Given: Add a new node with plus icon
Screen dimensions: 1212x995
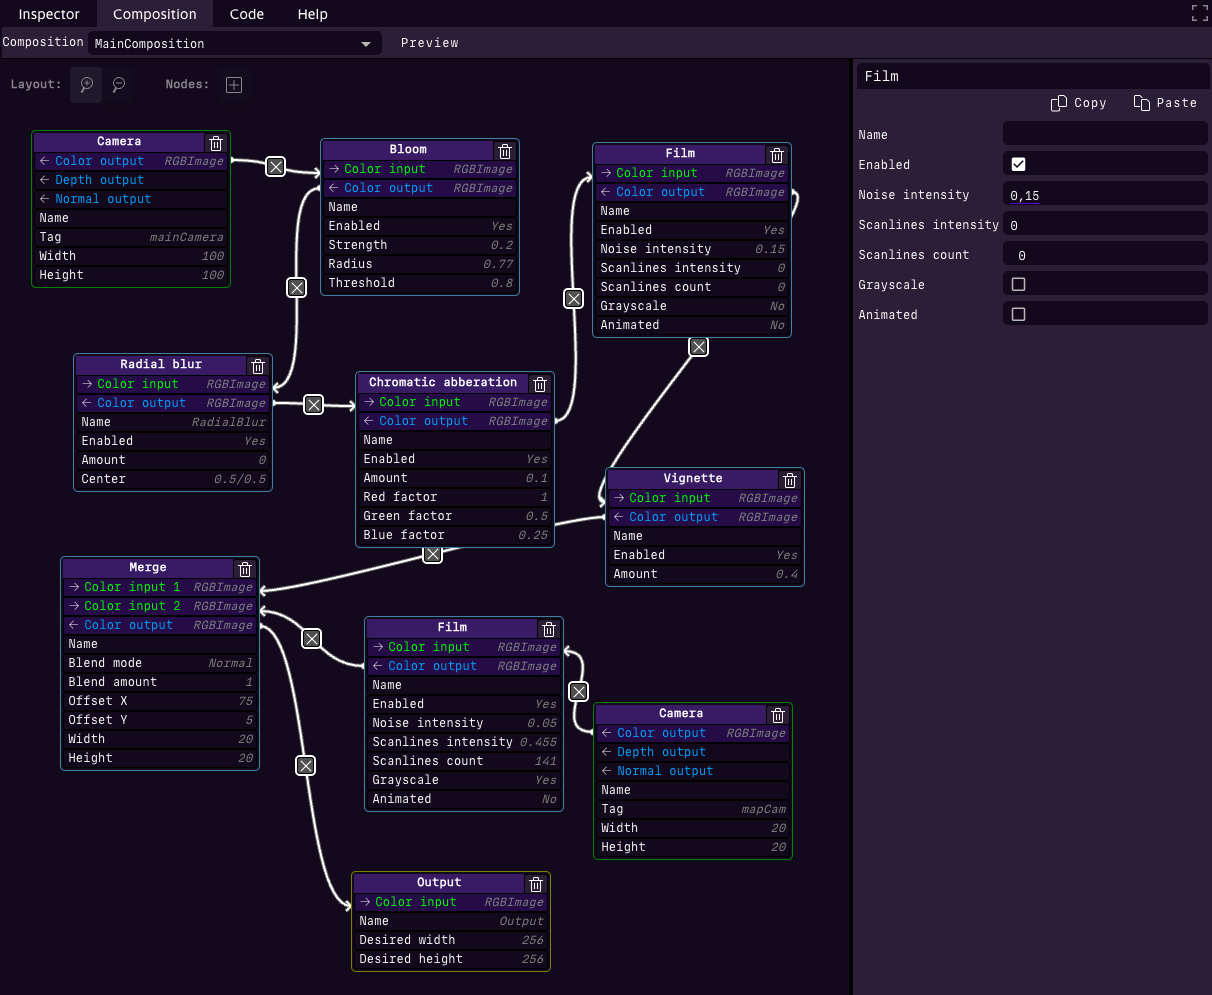Looking at the screenshot, I should [x=234, y=85].
